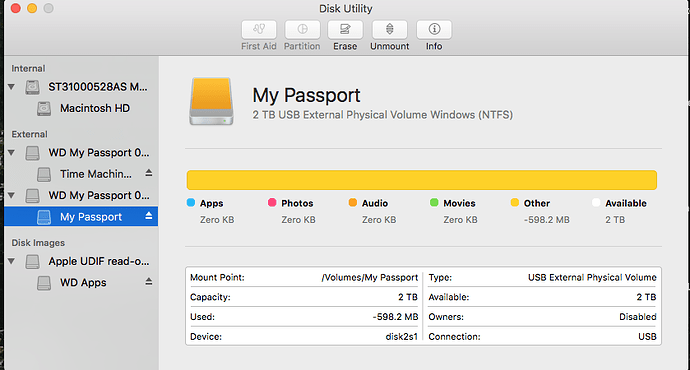Collapse second WD My Passport disk tree
The image size is (690, 370).
pyautogui.click(x=11, y=195)
